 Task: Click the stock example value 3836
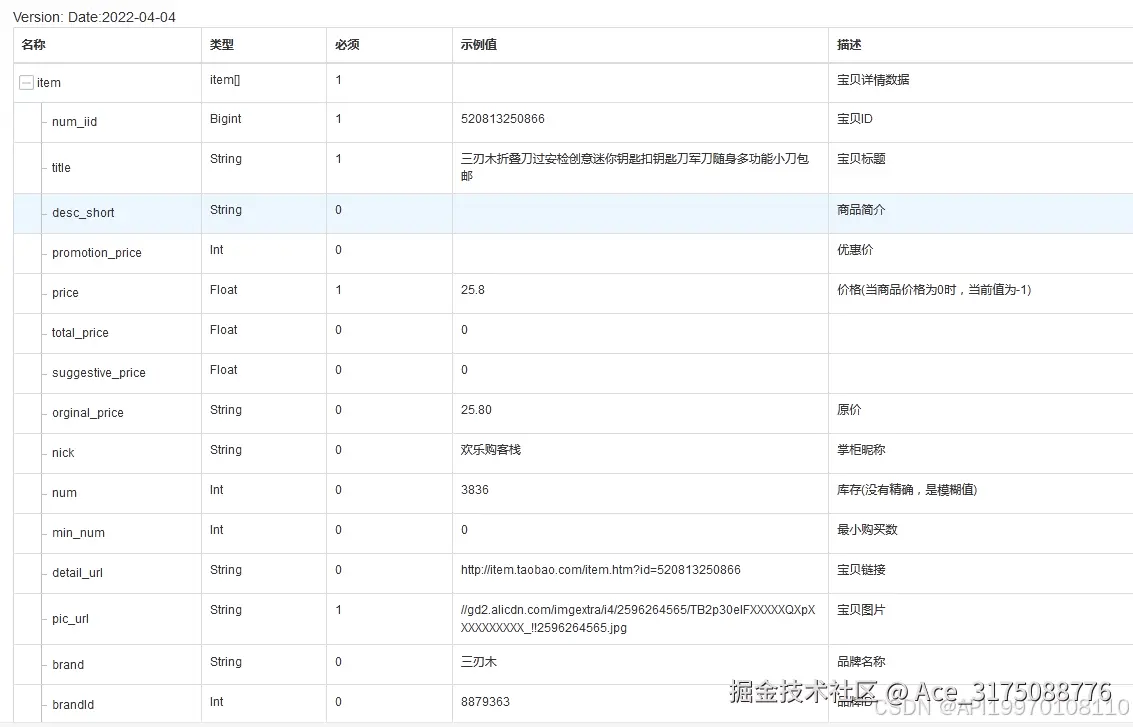(x=475, y=490)
